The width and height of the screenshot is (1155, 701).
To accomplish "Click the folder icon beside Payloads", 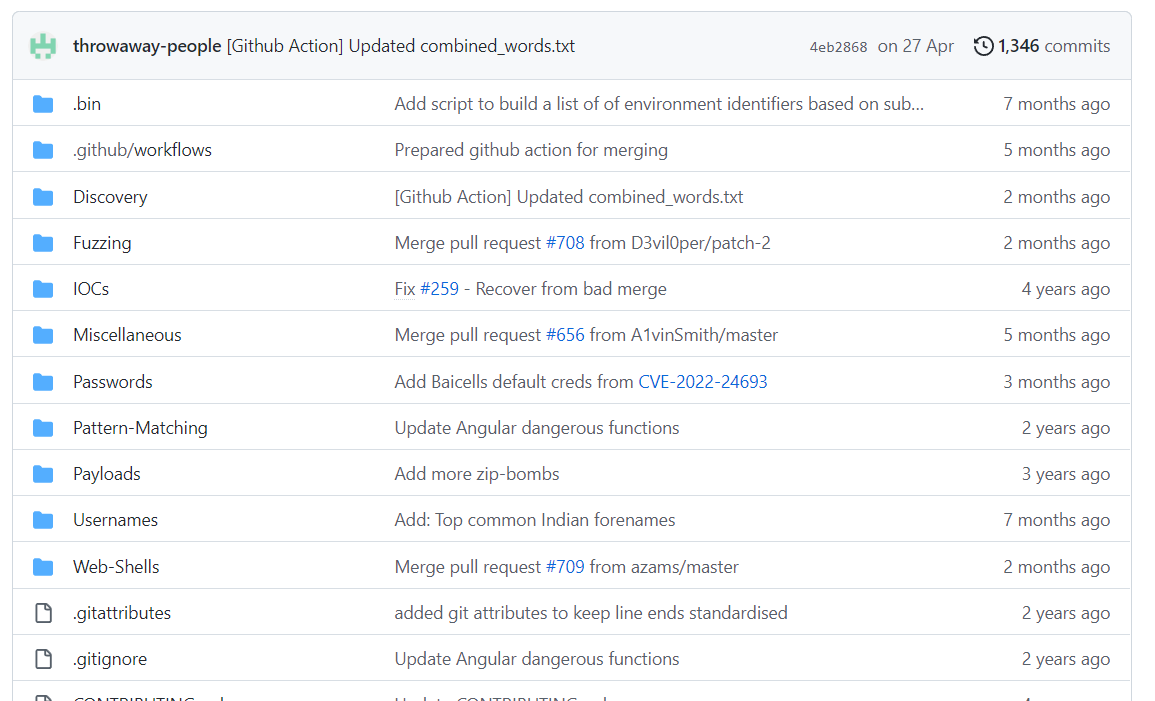I will click(x=43, y=473).
